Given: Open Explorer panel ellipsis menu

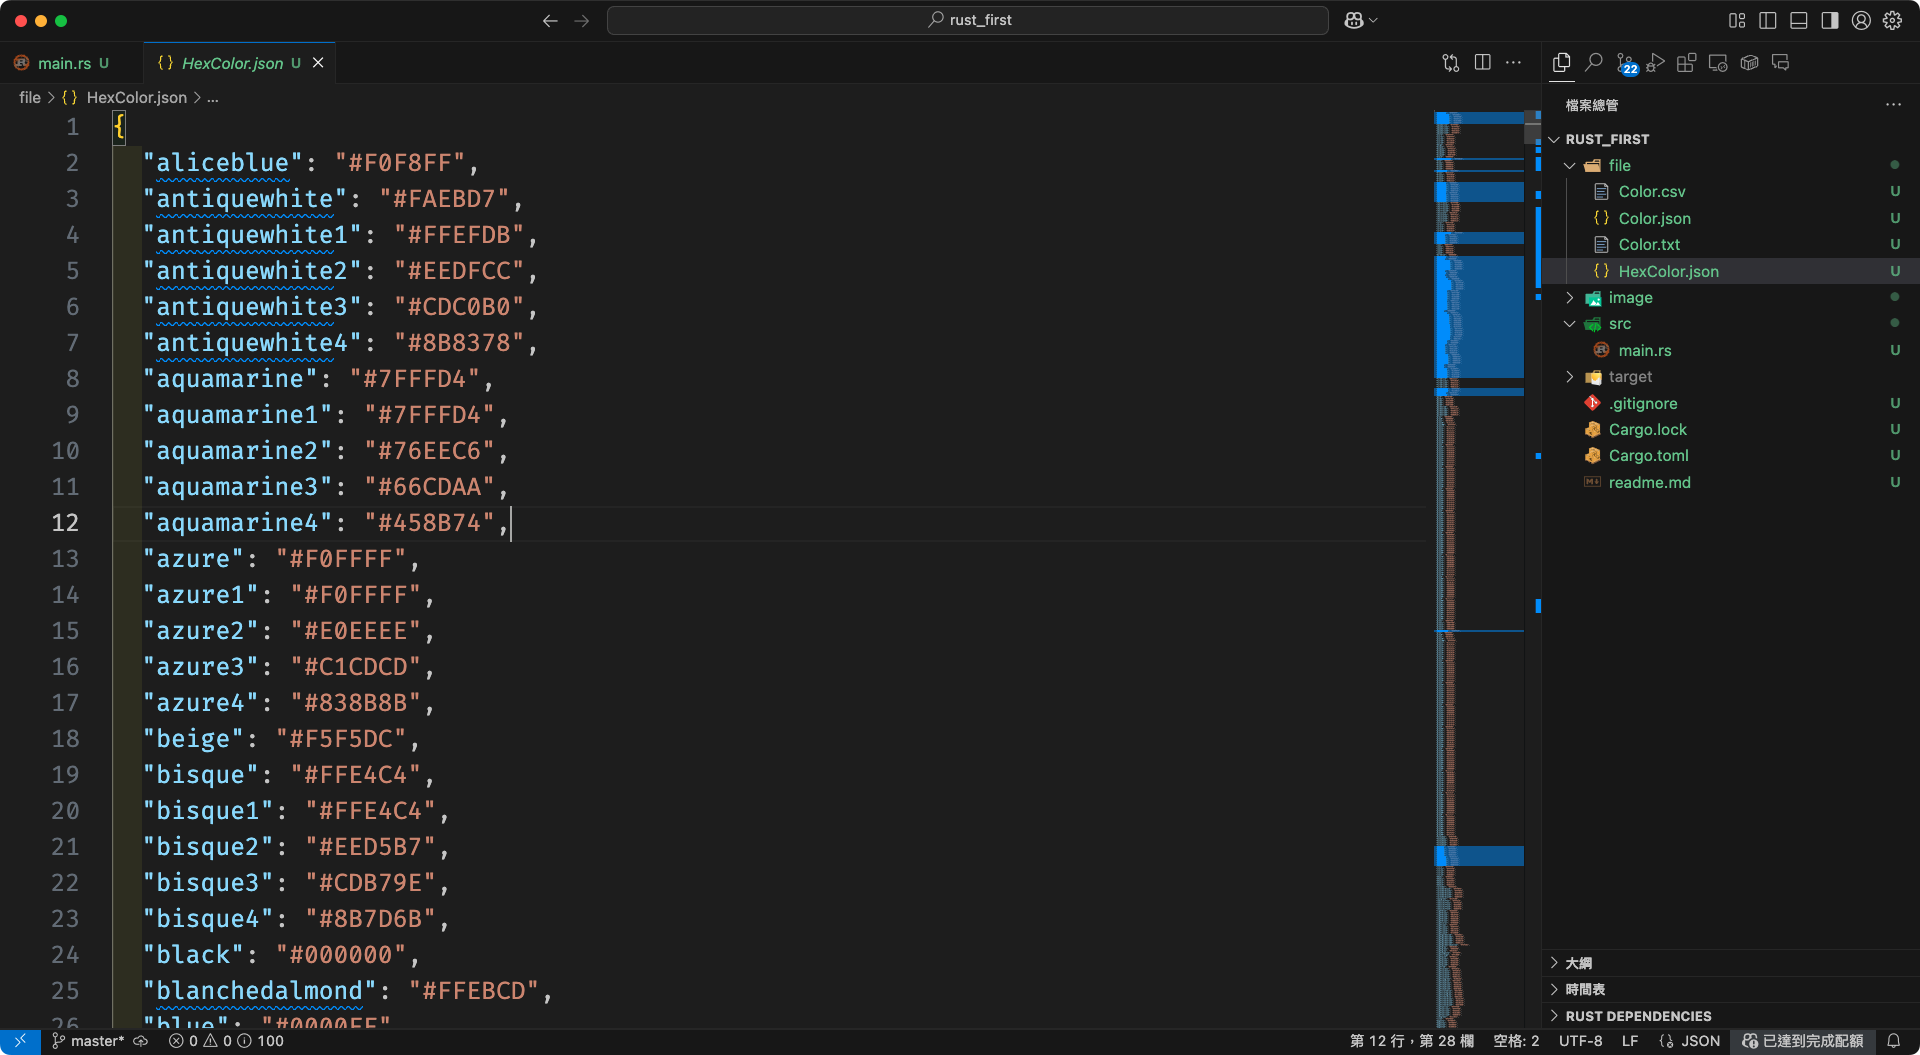Looking at the screenshot, I should [1894, 105].
